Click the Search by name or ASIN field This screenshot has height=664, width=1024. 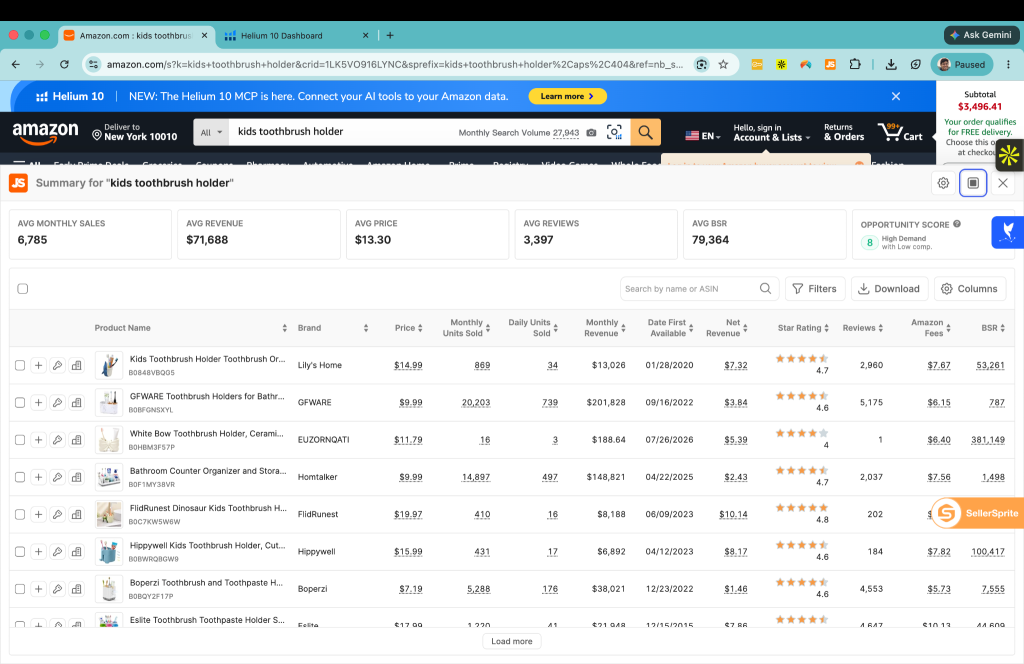(x=699, y=289)
